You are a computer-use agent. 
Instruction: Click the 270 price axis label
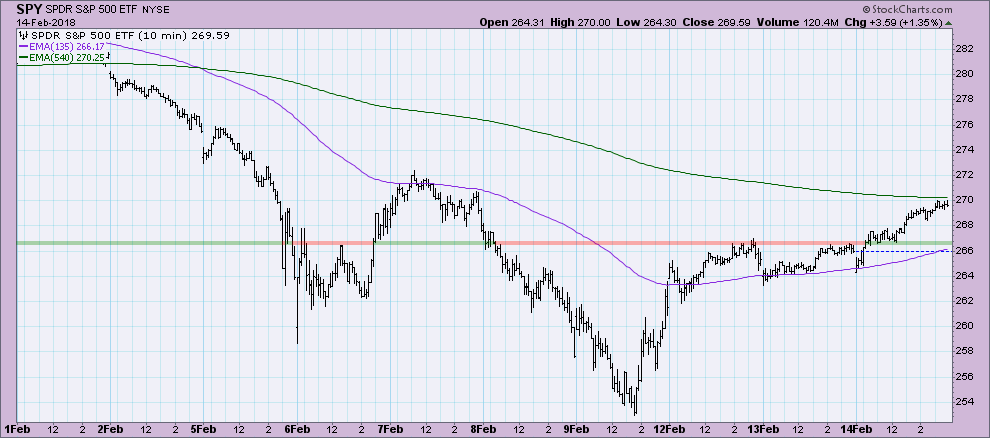963,200
